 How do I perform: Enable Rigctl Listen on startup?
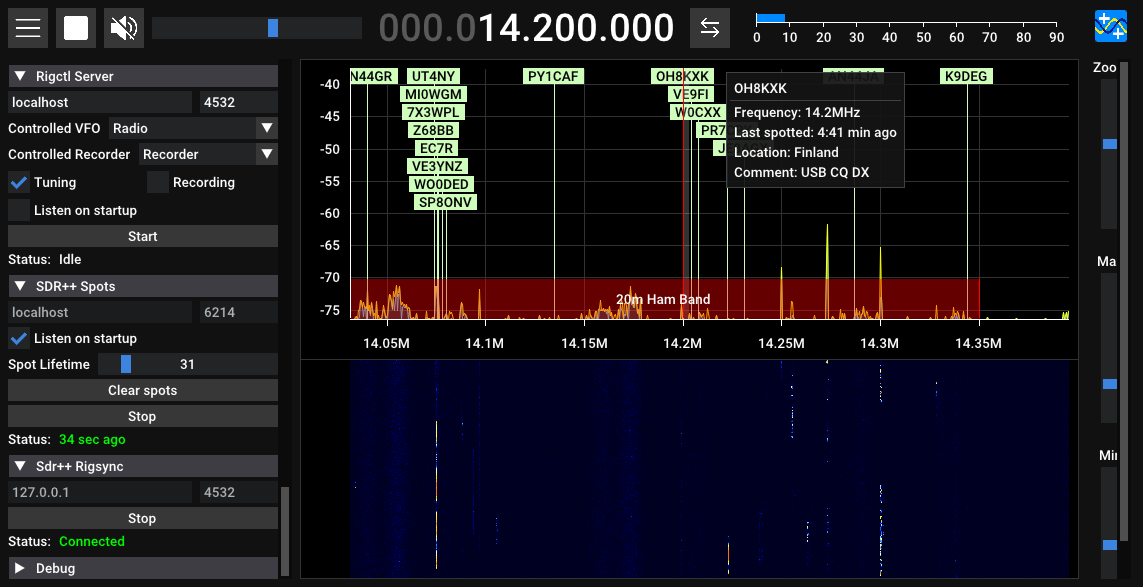point(19,210)
